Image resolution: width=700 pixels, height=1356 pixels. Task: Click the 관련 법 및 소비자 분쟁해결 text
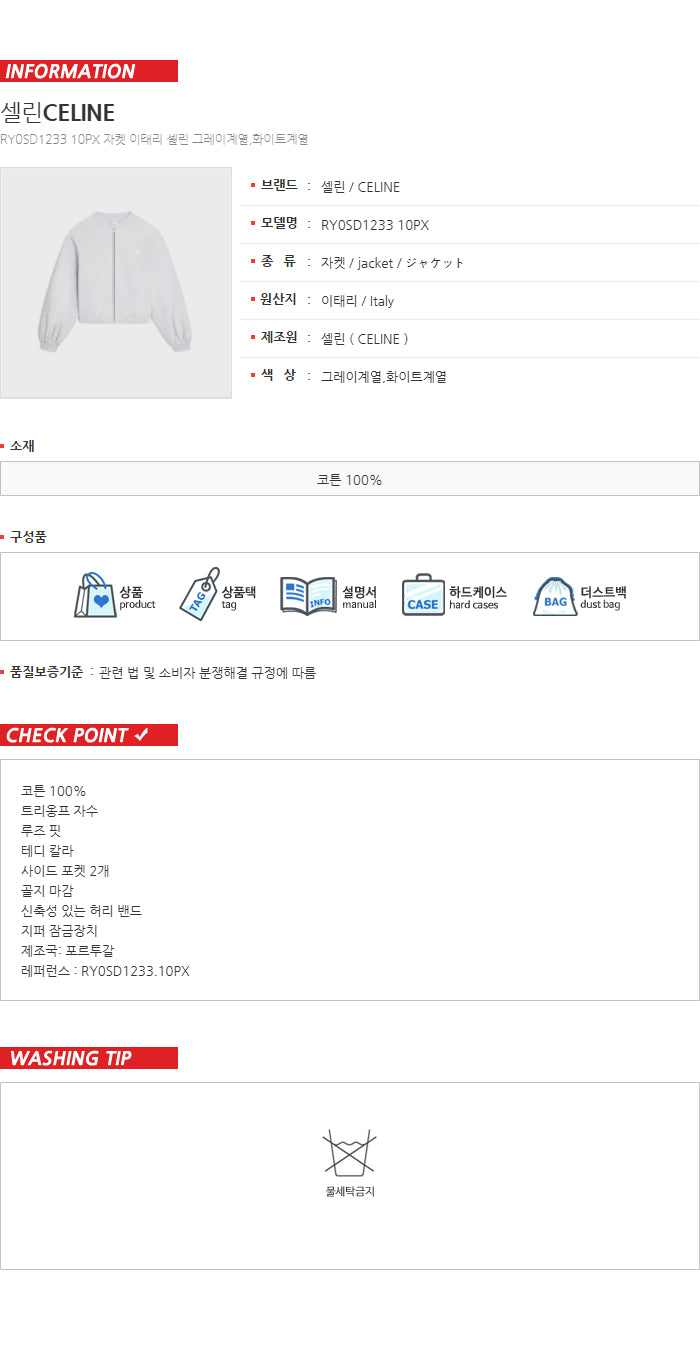pyautogui.click(x=208, y=673)
